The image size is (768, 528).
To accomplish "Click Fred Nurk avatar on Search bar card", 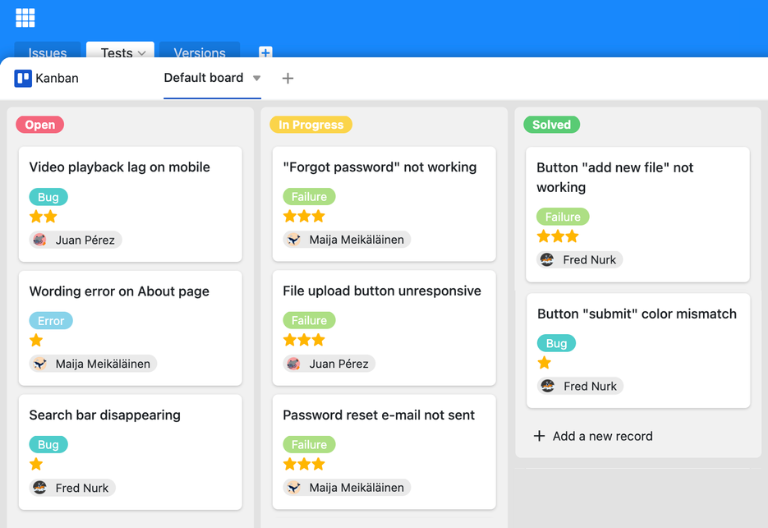I will pyautogui.click(x=40, y=488).
